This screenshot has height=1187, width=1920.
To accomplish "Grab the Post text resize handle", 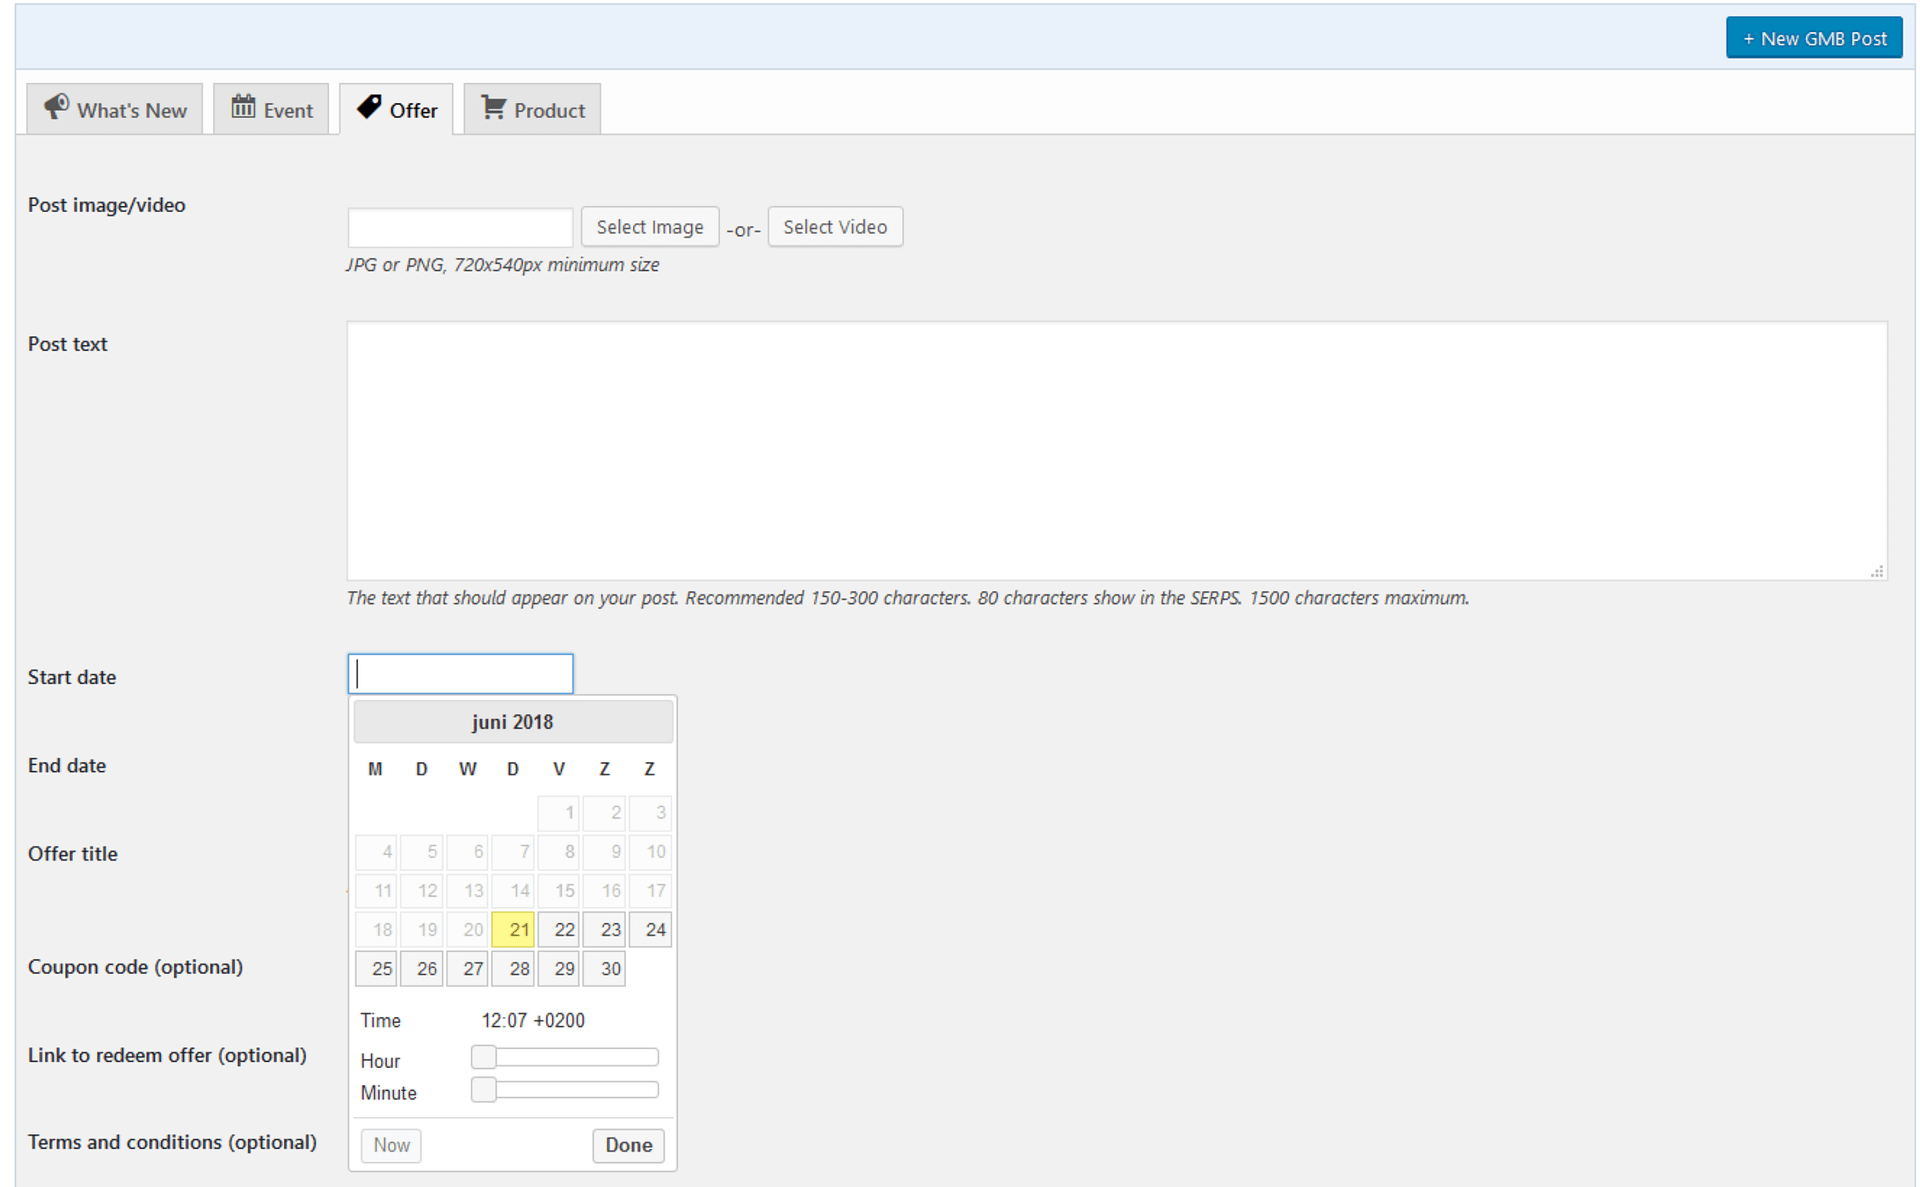I will tap(1877, 572).
